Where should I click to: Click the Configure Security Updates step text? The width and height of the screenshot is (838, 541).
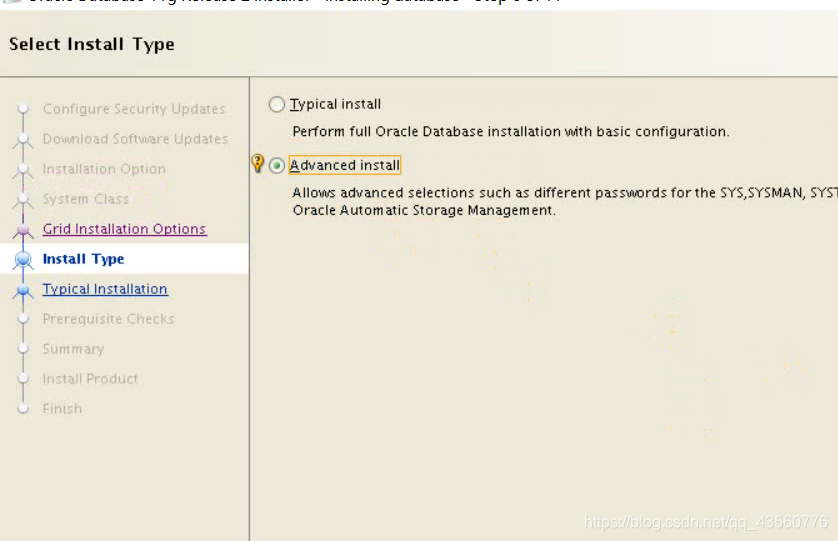(x=134, y=109)
